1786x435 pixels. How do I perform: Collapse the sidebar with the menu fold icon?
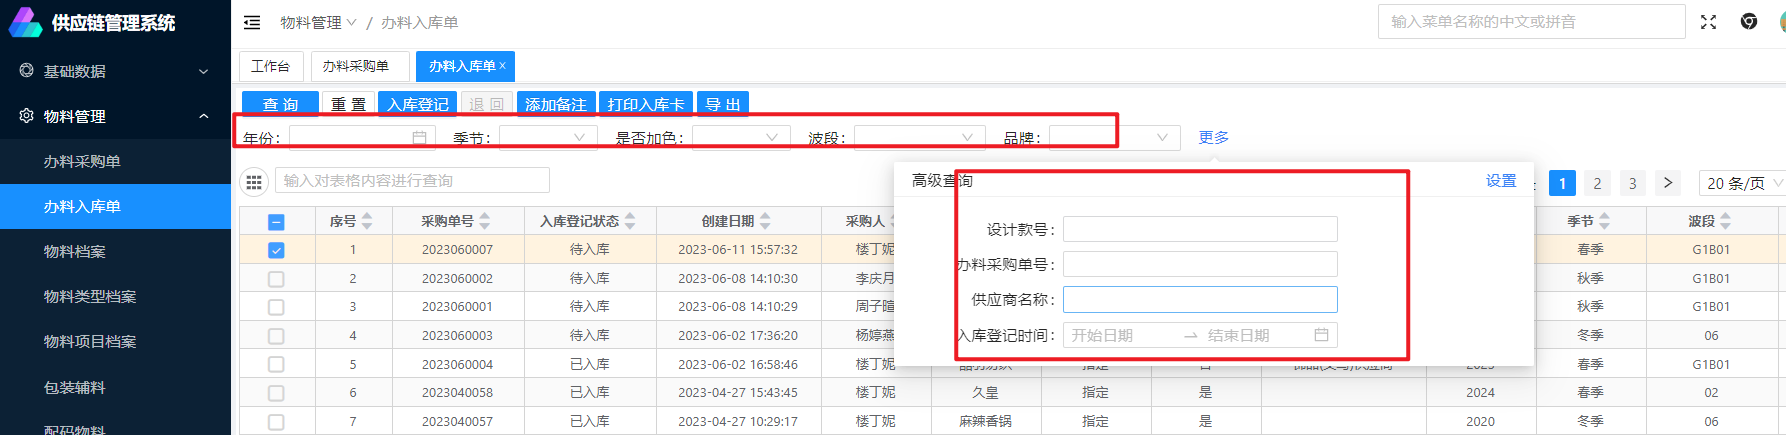pos(252,22)
